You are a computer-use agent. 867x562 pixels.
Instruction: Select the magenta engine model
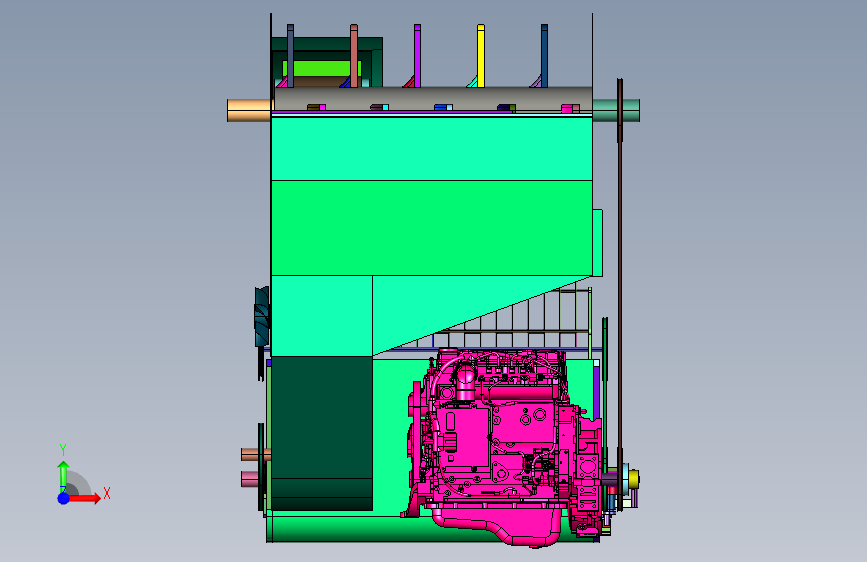click(503, 448)
